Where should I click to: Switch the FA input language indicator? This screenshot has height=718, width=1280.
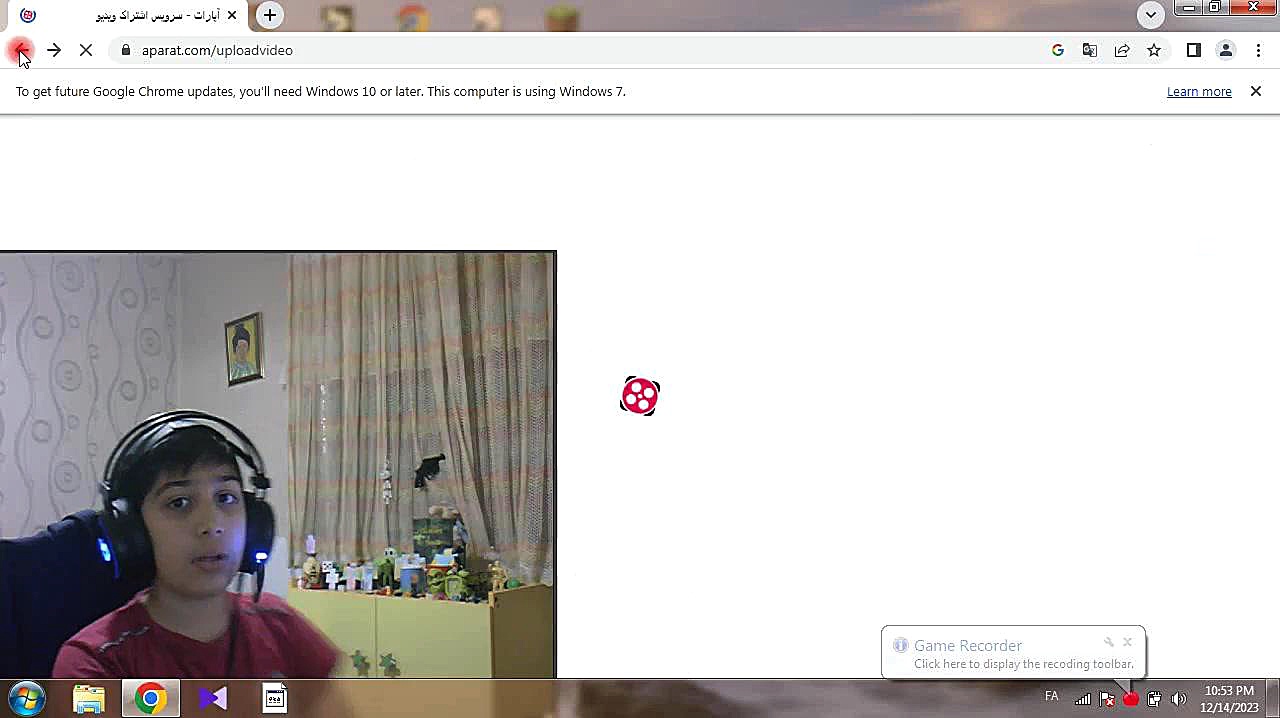1051,696
